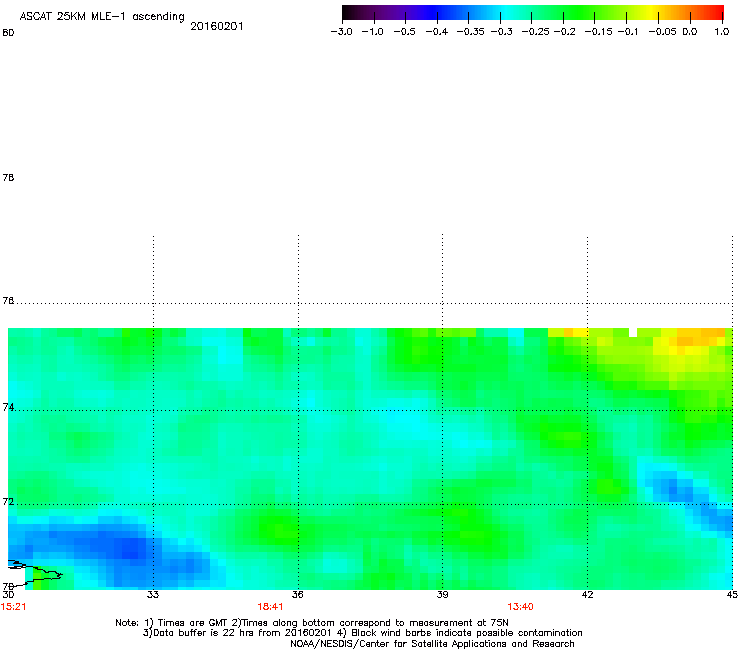Click latitude label 74
The image size is (740, 650).
click(x=8, y=407)
